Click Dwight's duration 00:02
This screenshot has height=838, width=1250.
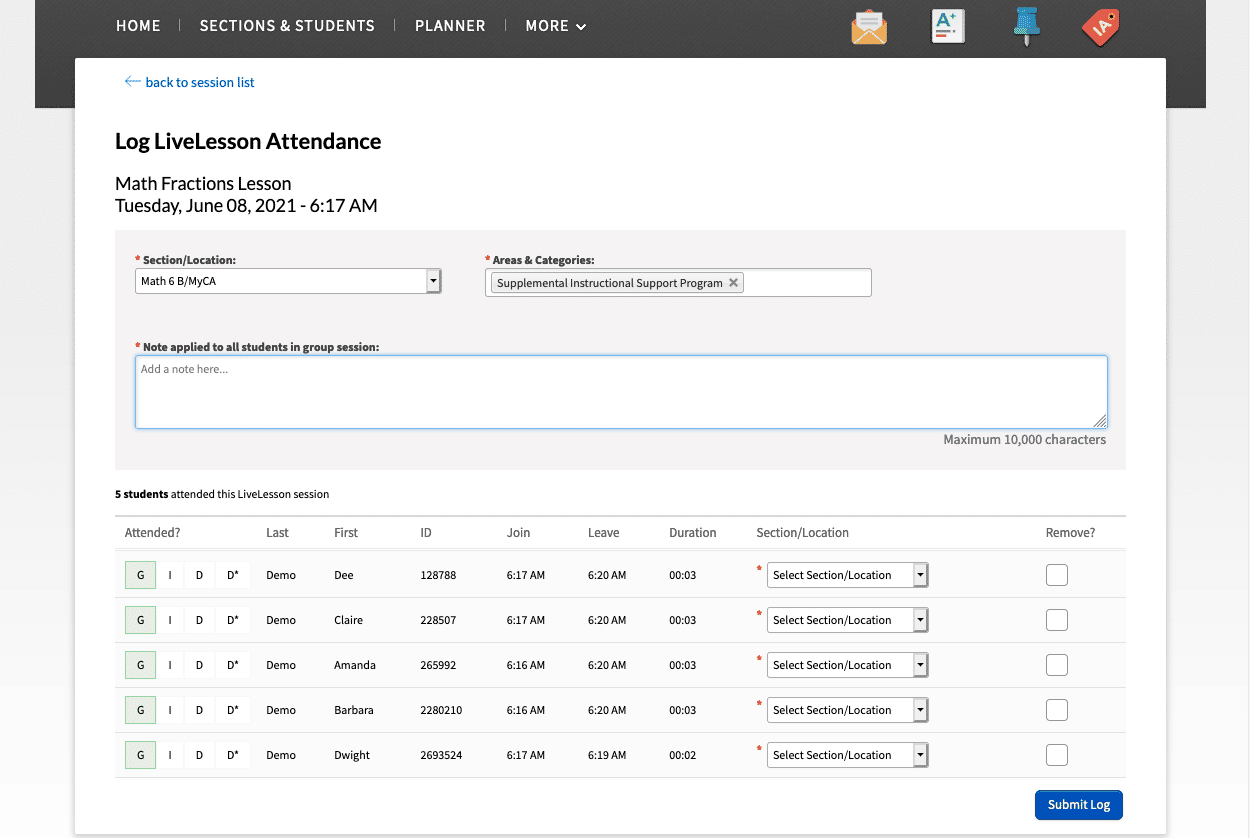tap(683, 755)
